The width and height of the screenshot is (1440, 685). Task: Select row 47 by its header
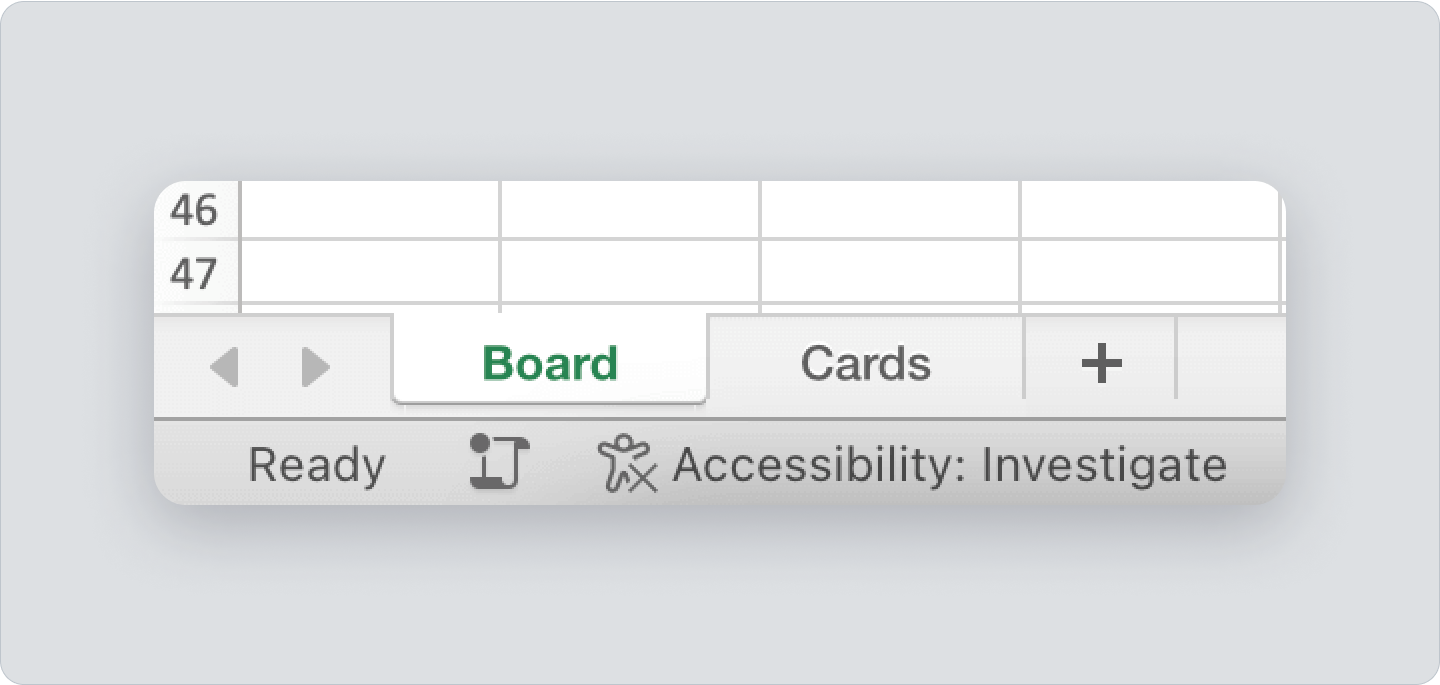[x=197, y=273]
